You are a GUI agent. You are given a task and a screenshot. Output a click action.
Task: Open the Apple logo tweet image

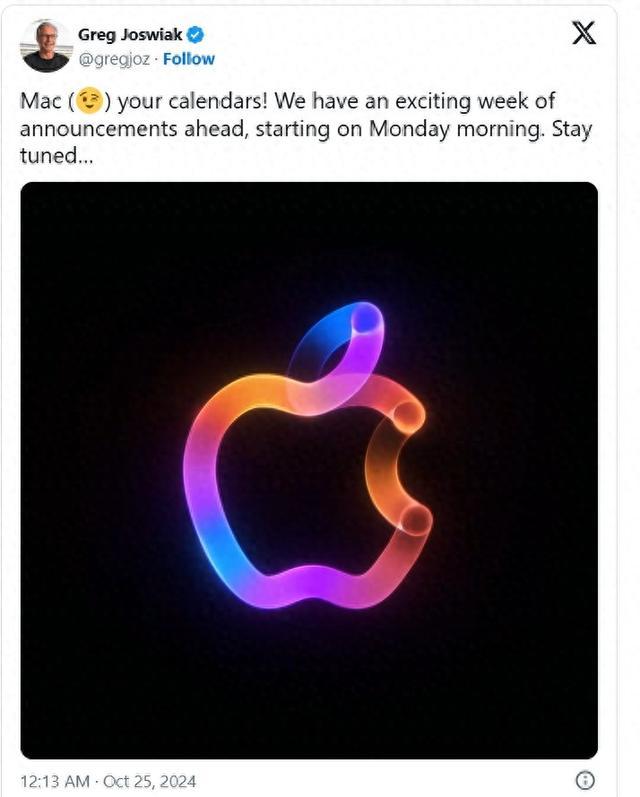(309, 470)
